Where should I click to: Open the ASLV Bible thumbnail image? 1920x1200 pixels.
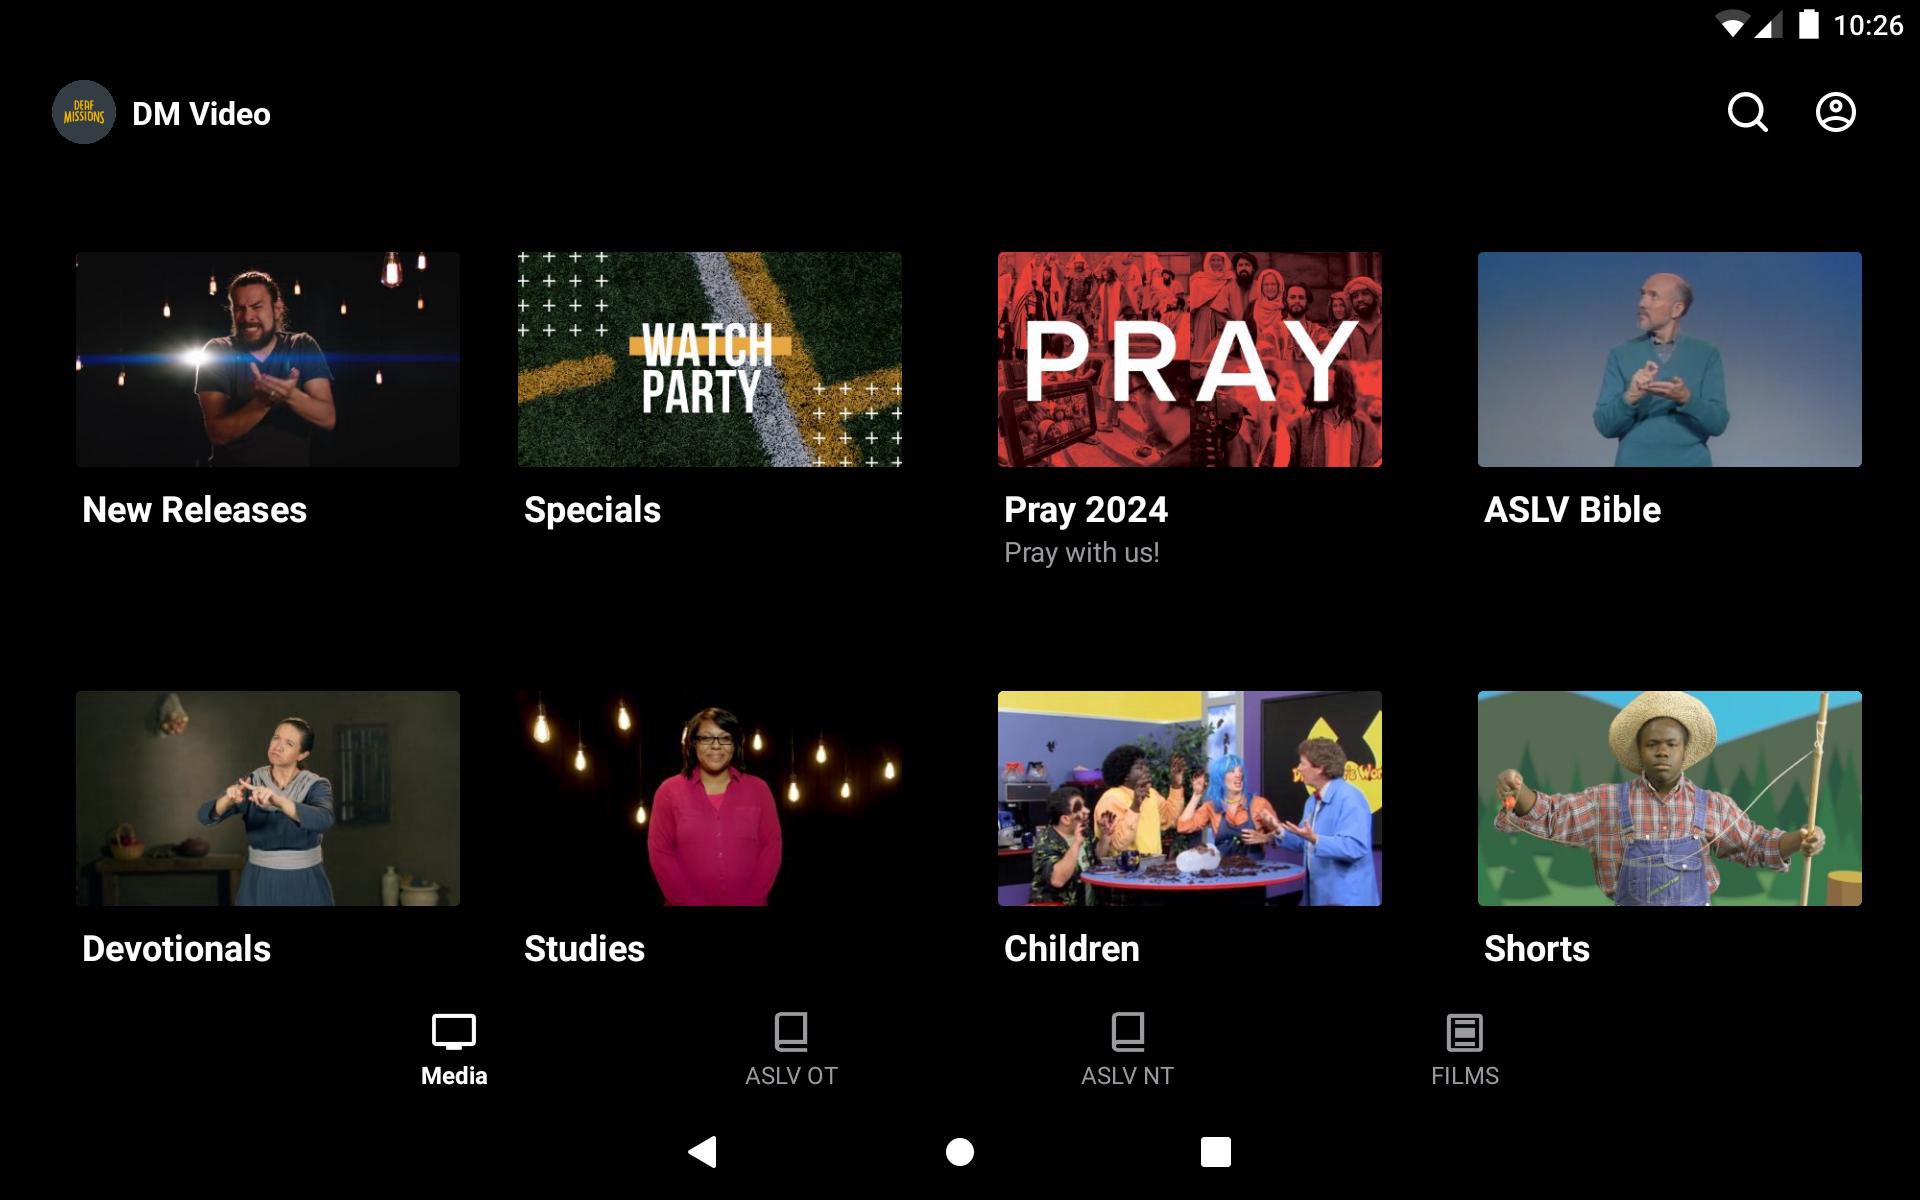click(x=1669, y=359)
